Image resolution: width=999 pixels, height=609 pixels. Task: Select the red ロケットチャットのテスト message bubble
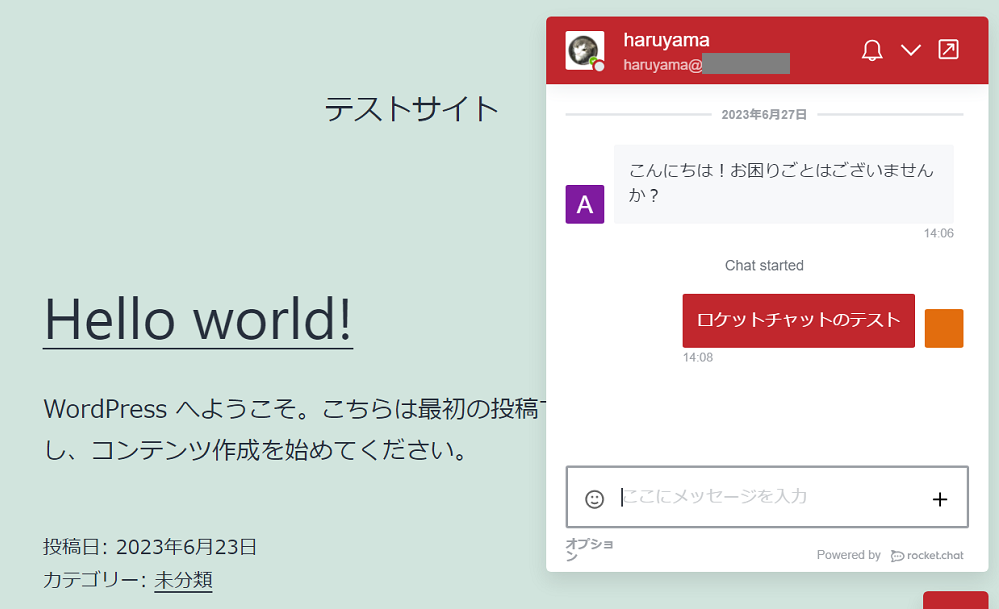(x=798, y=320)
